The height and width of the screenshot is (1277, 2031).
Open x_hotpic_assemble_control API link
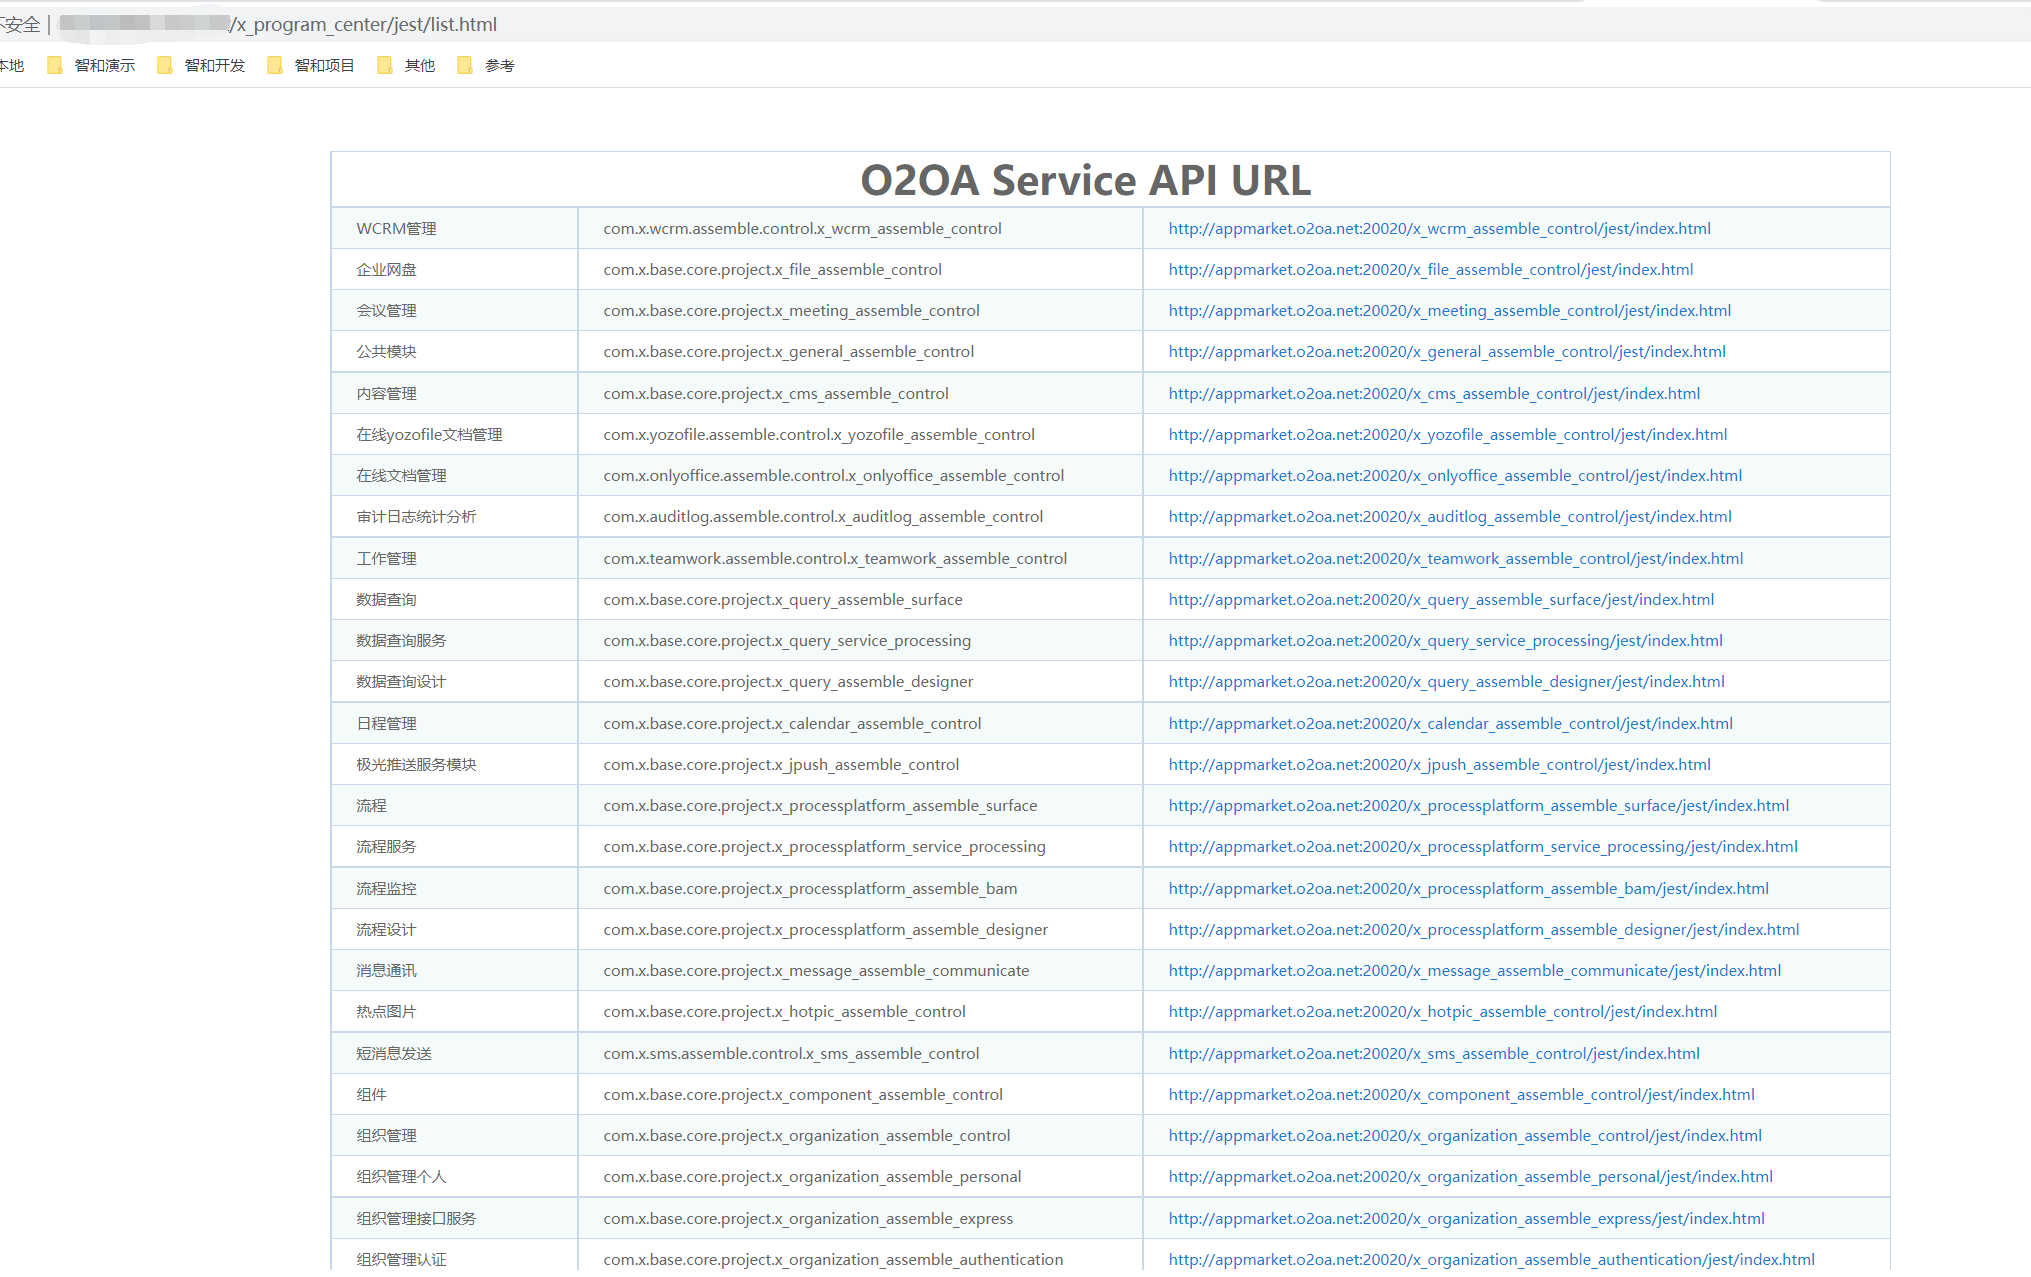(x=1442, y=1011)
